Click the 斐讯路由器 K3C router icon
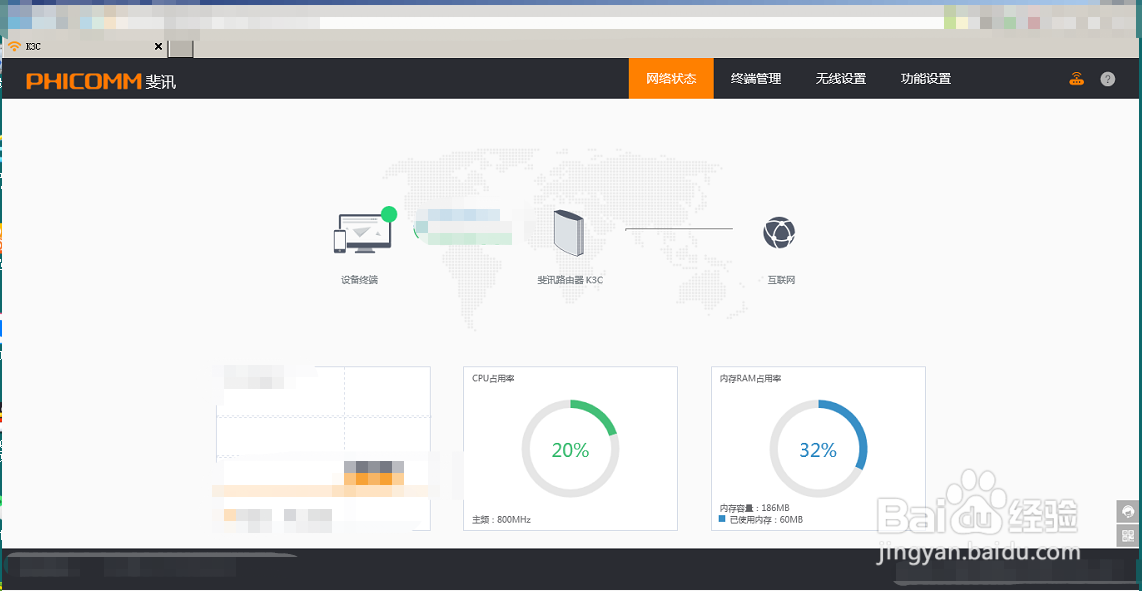1142x591 pixels. [569, 233]
